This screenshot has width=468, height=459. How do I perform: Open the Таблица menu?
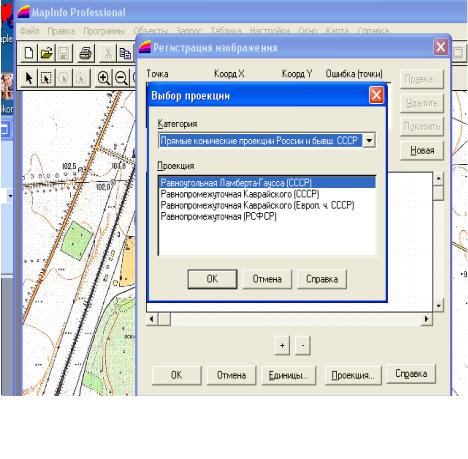coord(226,31)
